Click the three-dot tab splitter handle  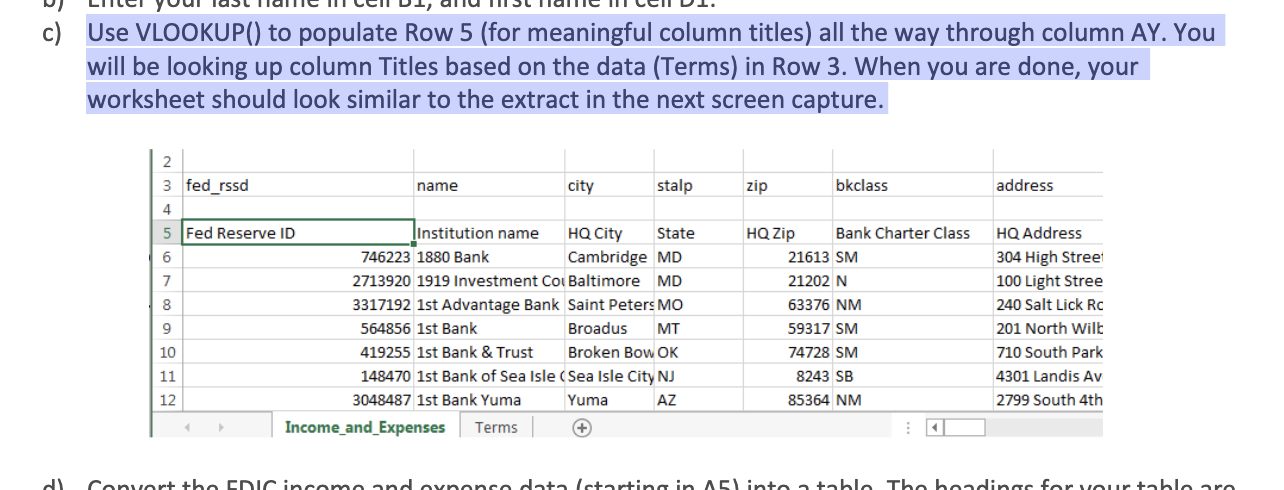(908, 428)
